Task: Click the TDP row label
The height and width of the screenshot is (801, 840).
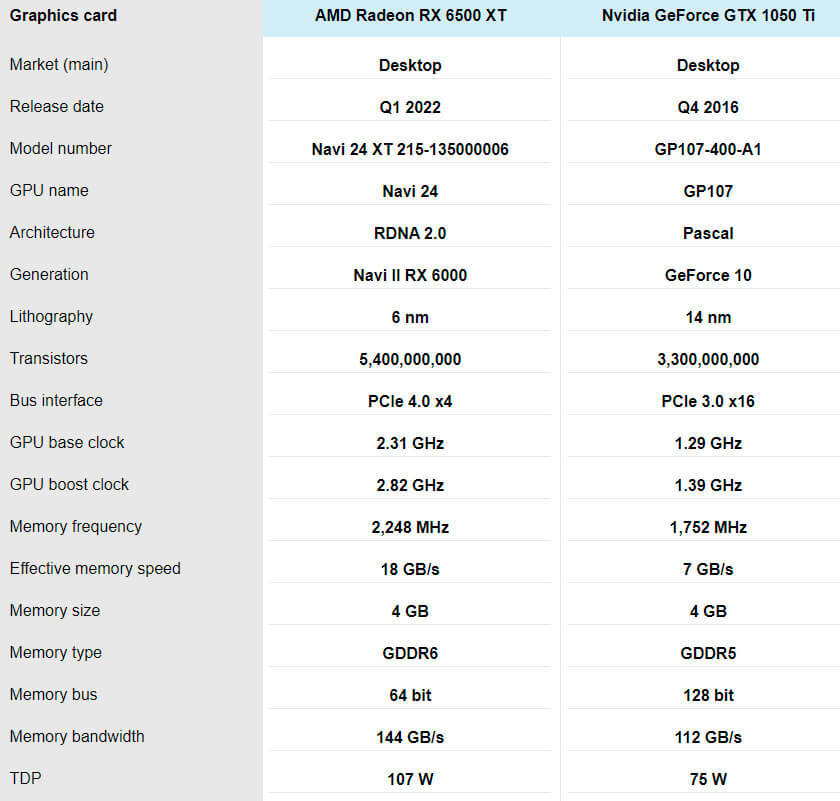Action: (x=23, y=779)
